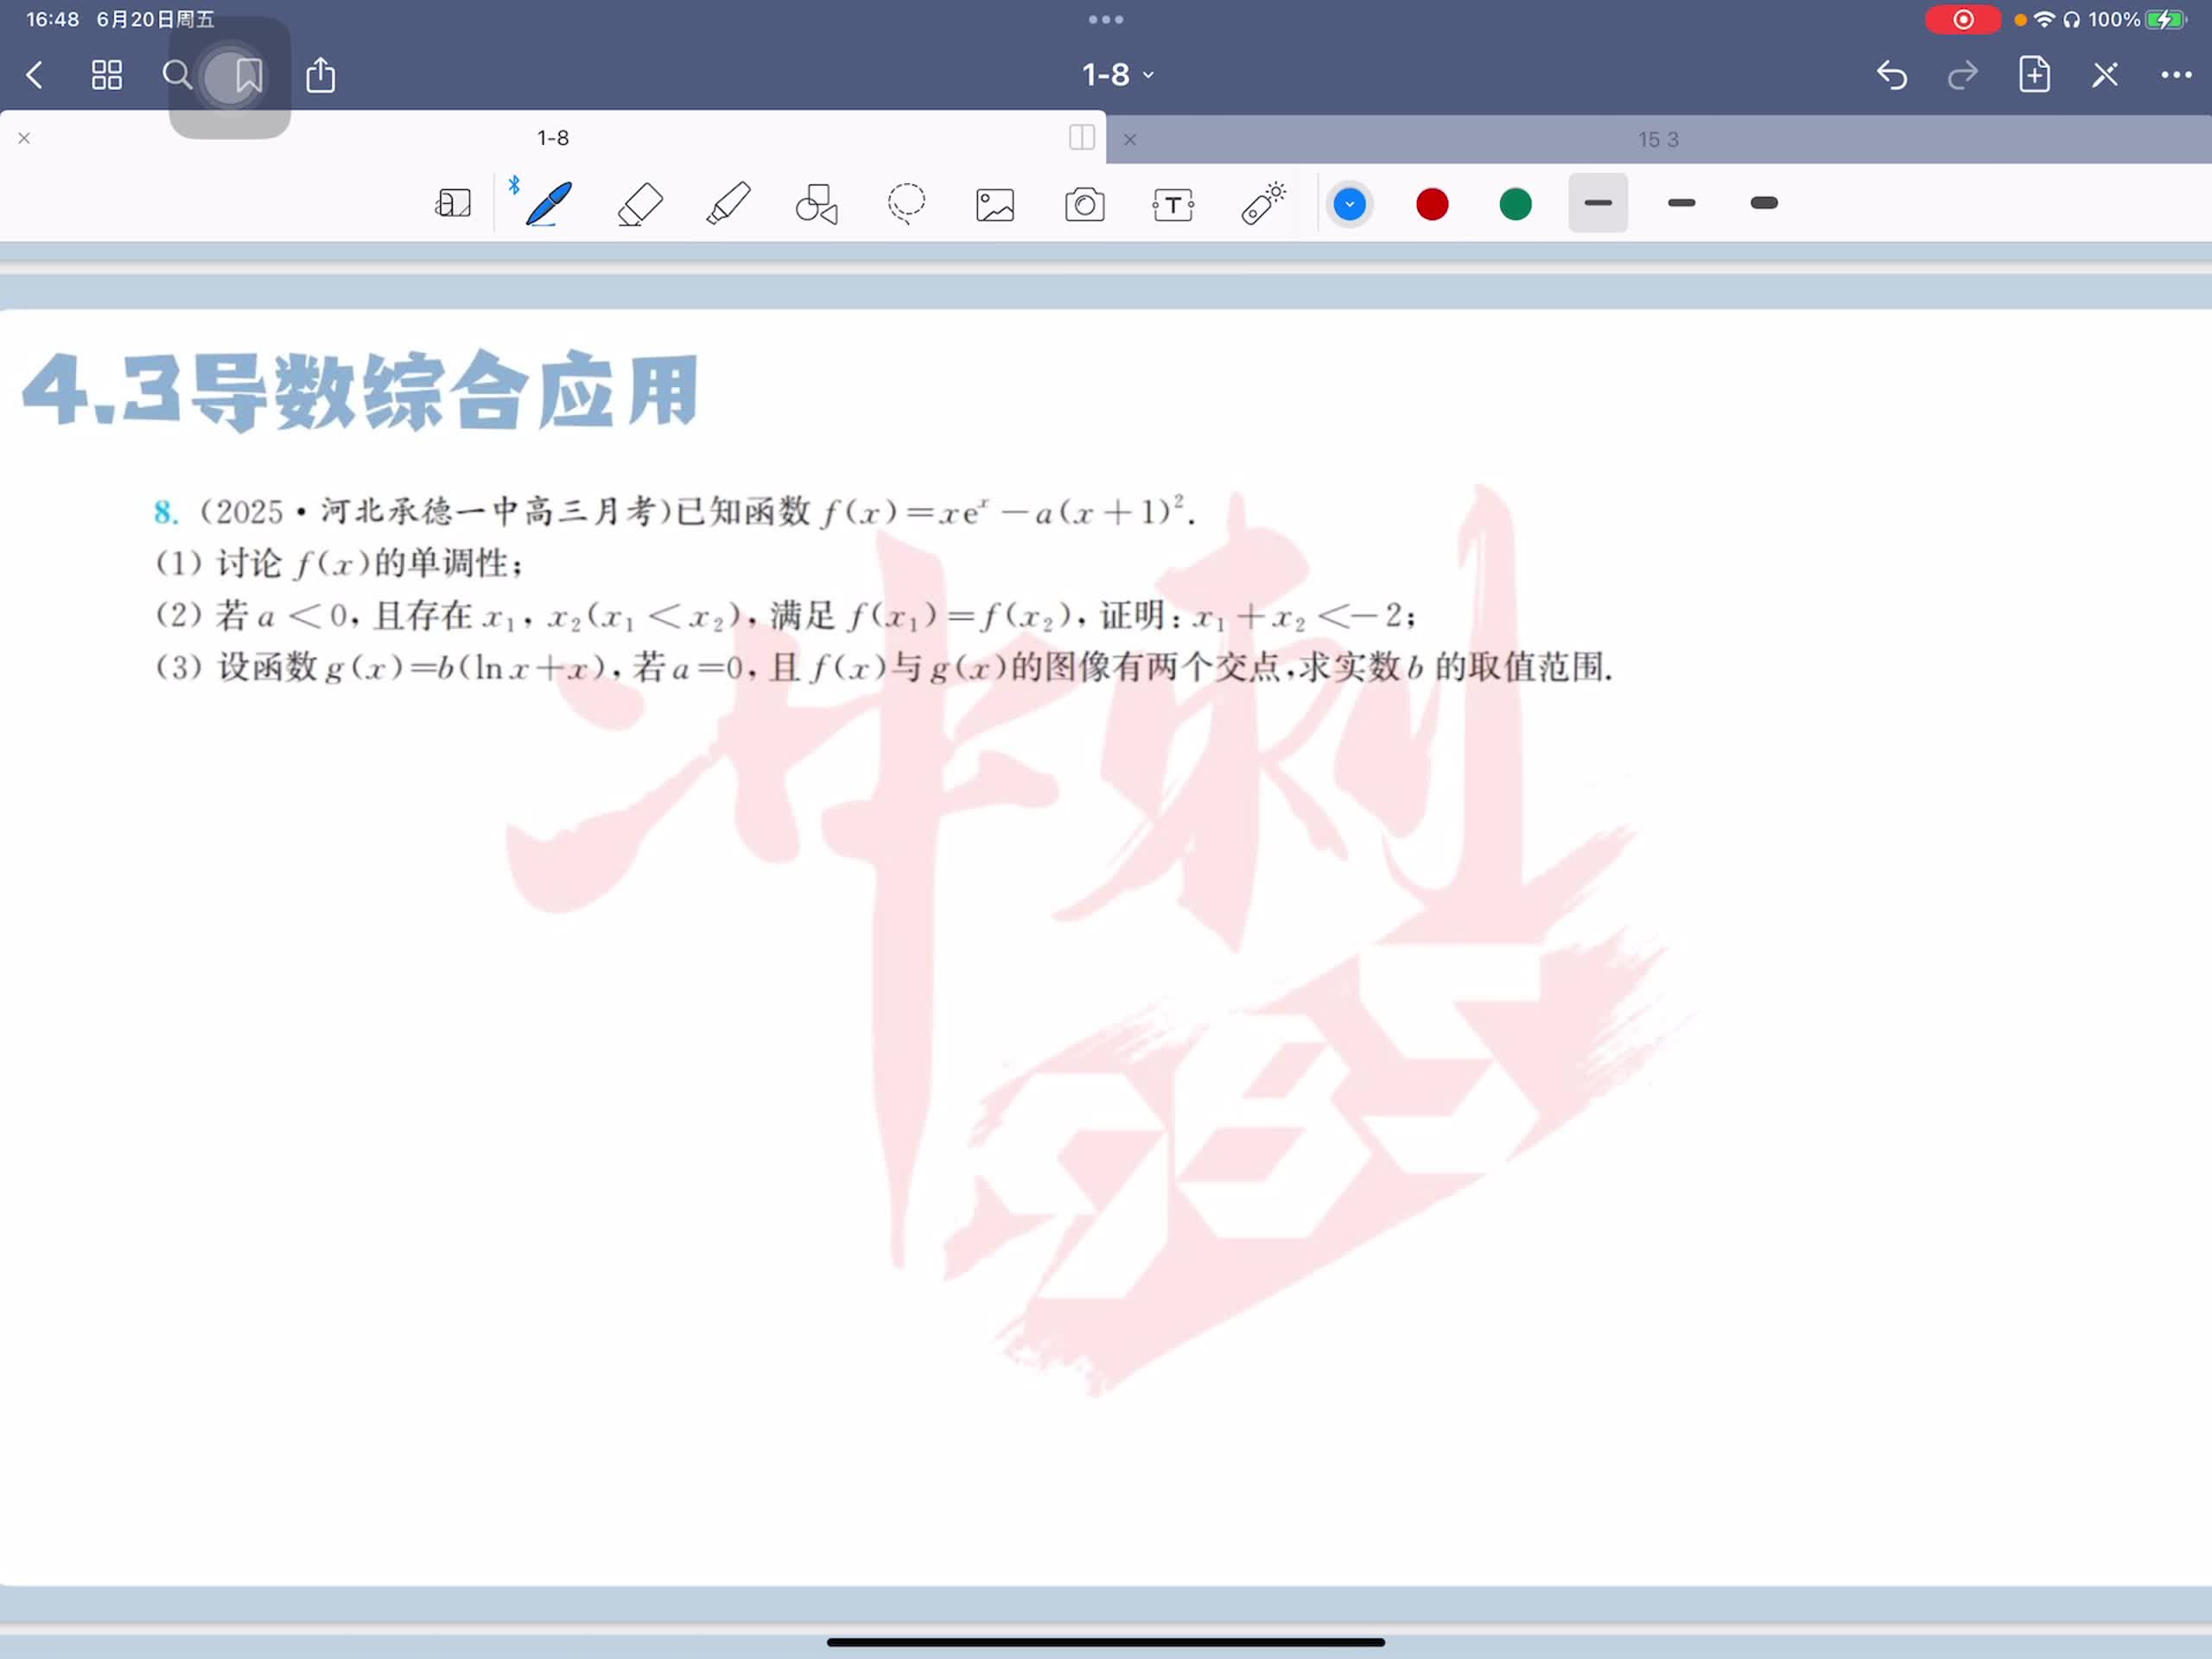Select the Eraser tool

point(640,204)
